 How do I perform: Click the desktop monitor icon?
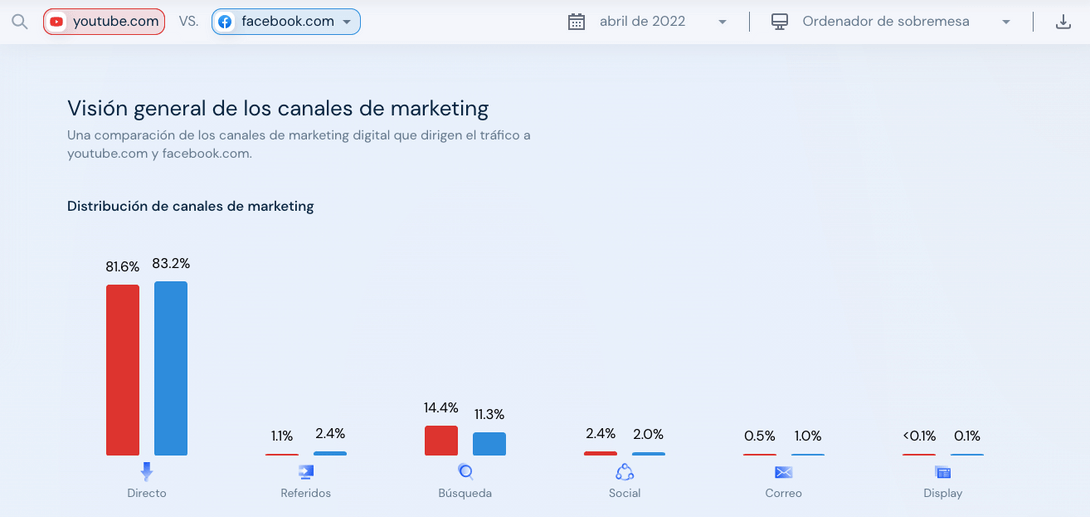[780, 22]
